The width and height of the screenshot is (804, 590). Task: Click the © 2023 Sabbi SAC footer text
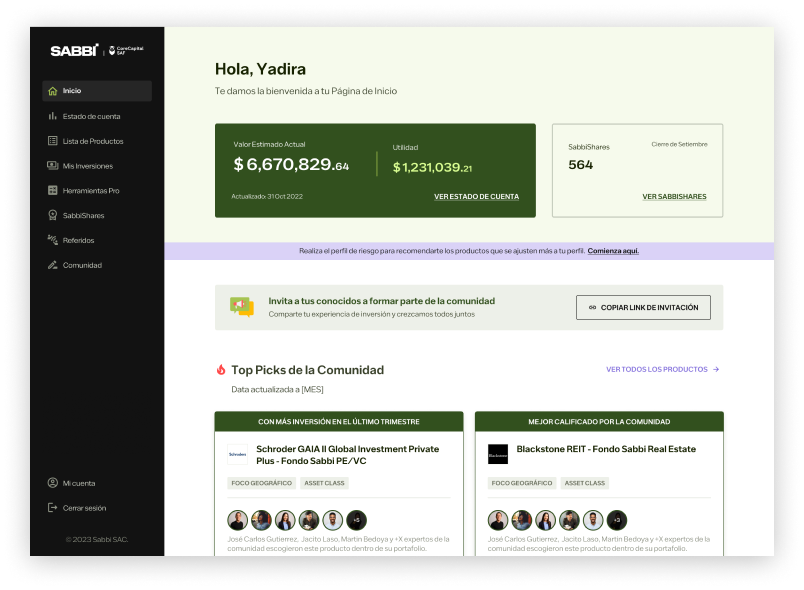click(x=97, y=539)
